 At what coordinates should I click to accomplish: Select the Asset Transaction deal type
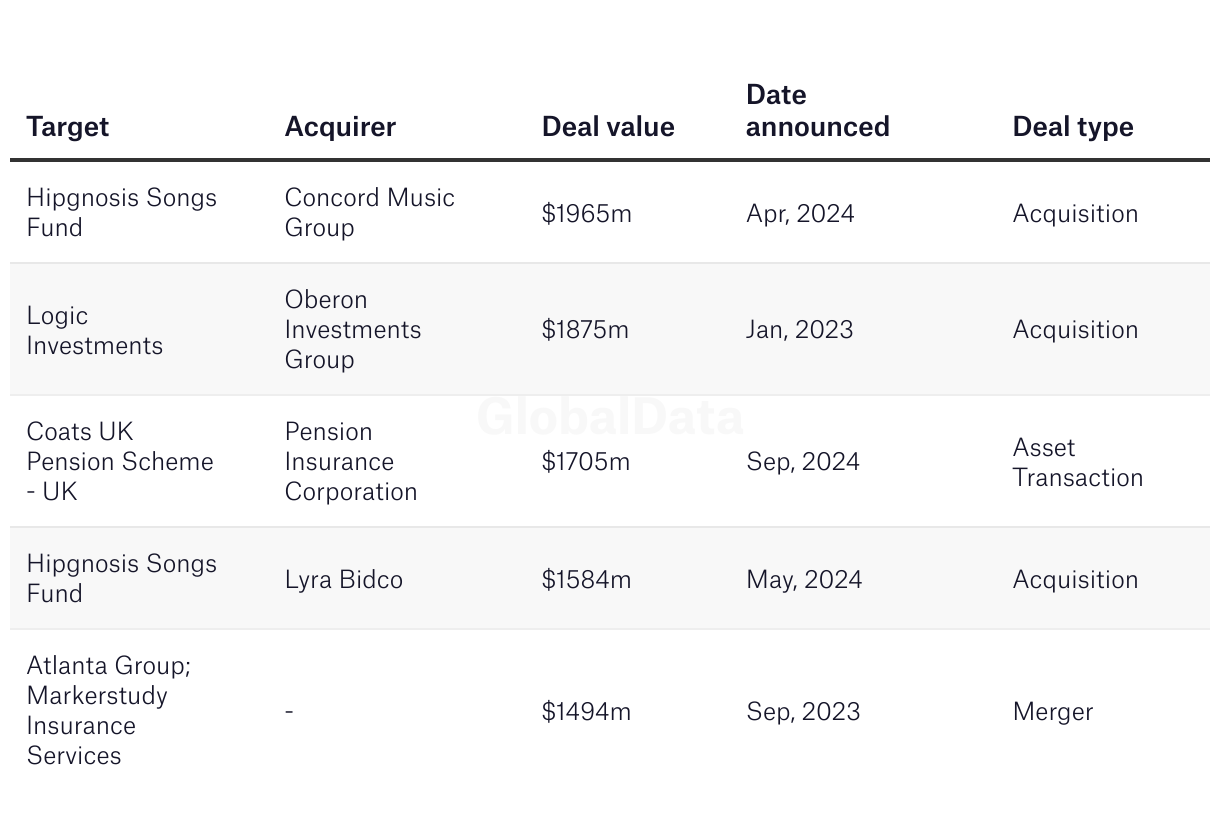coord(1077,462)
